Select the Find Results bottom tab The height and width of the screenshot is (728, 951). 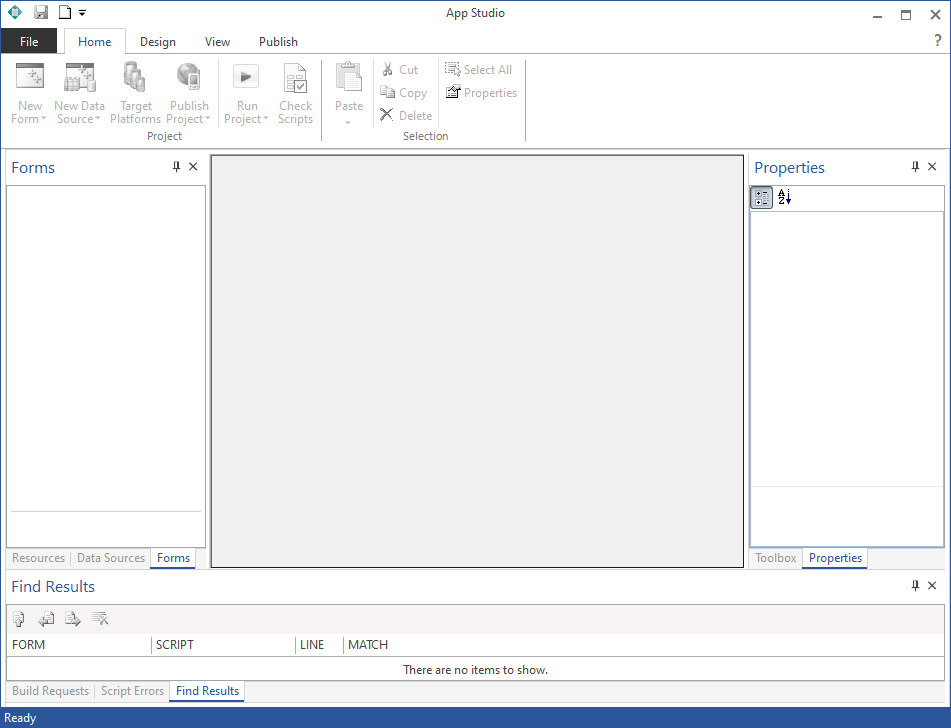pyautogui.click(x=207, y=690)
